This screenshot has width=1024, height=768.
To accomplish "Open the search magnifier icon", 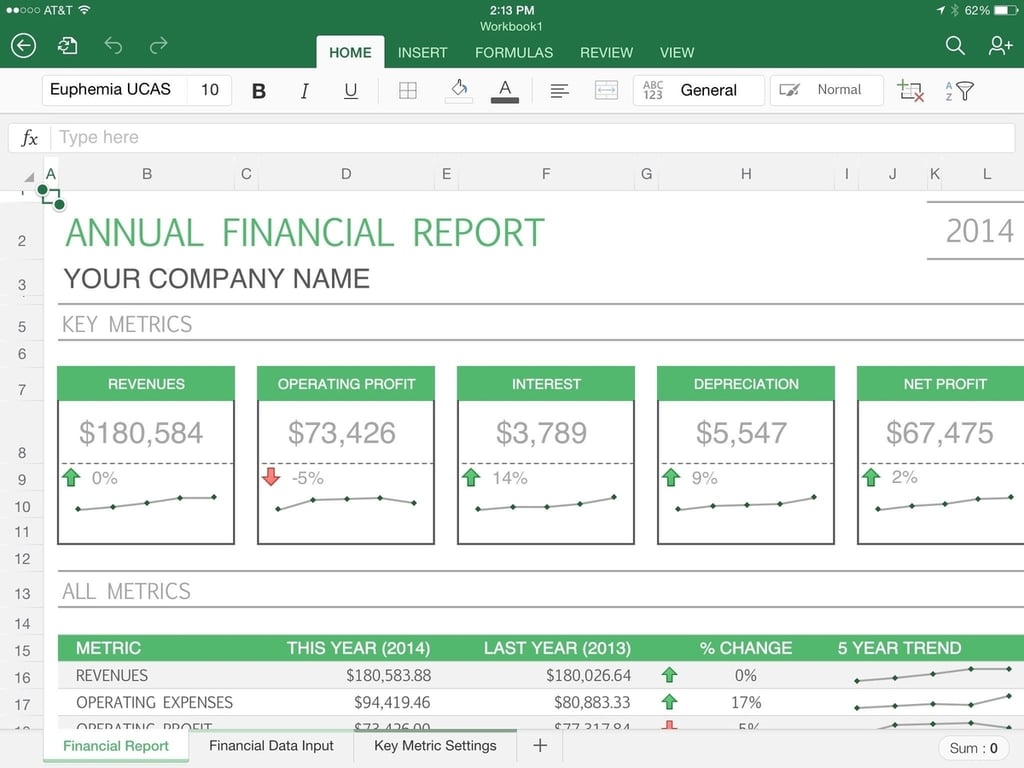I will coord(955,45).
